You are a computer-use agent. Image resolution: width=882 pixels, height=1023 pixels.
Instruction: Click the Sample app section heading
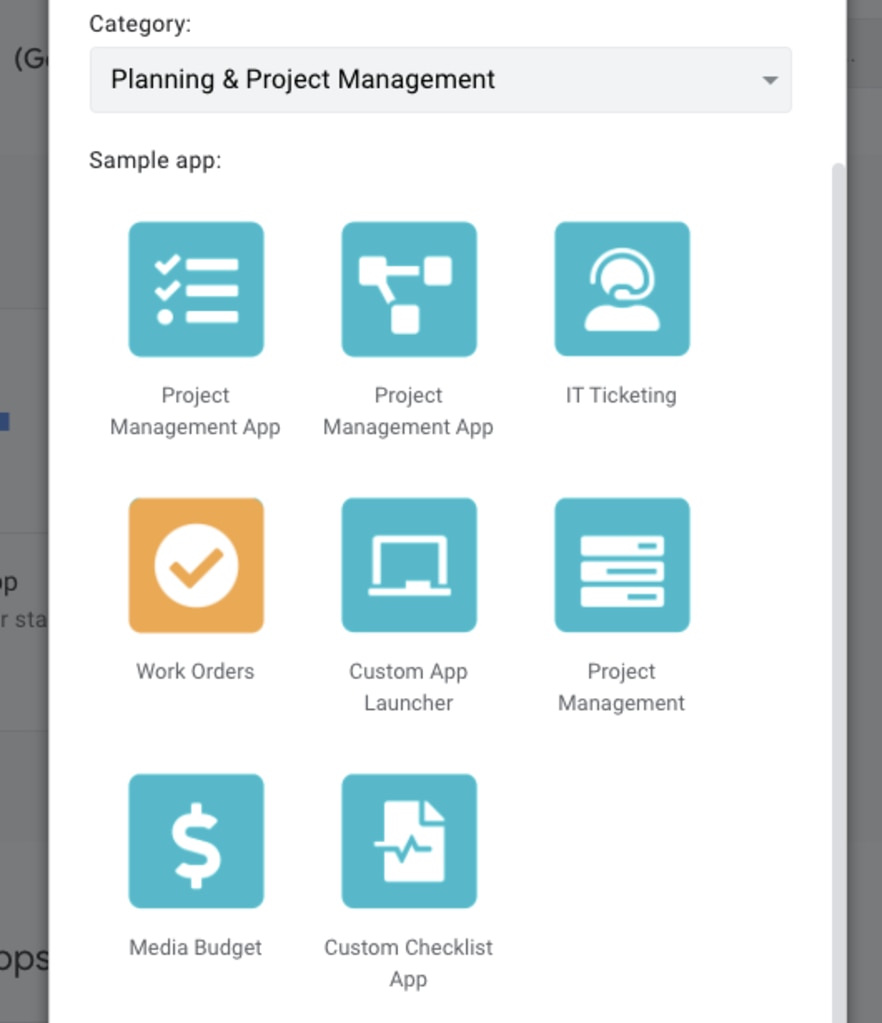pos(155,159)
